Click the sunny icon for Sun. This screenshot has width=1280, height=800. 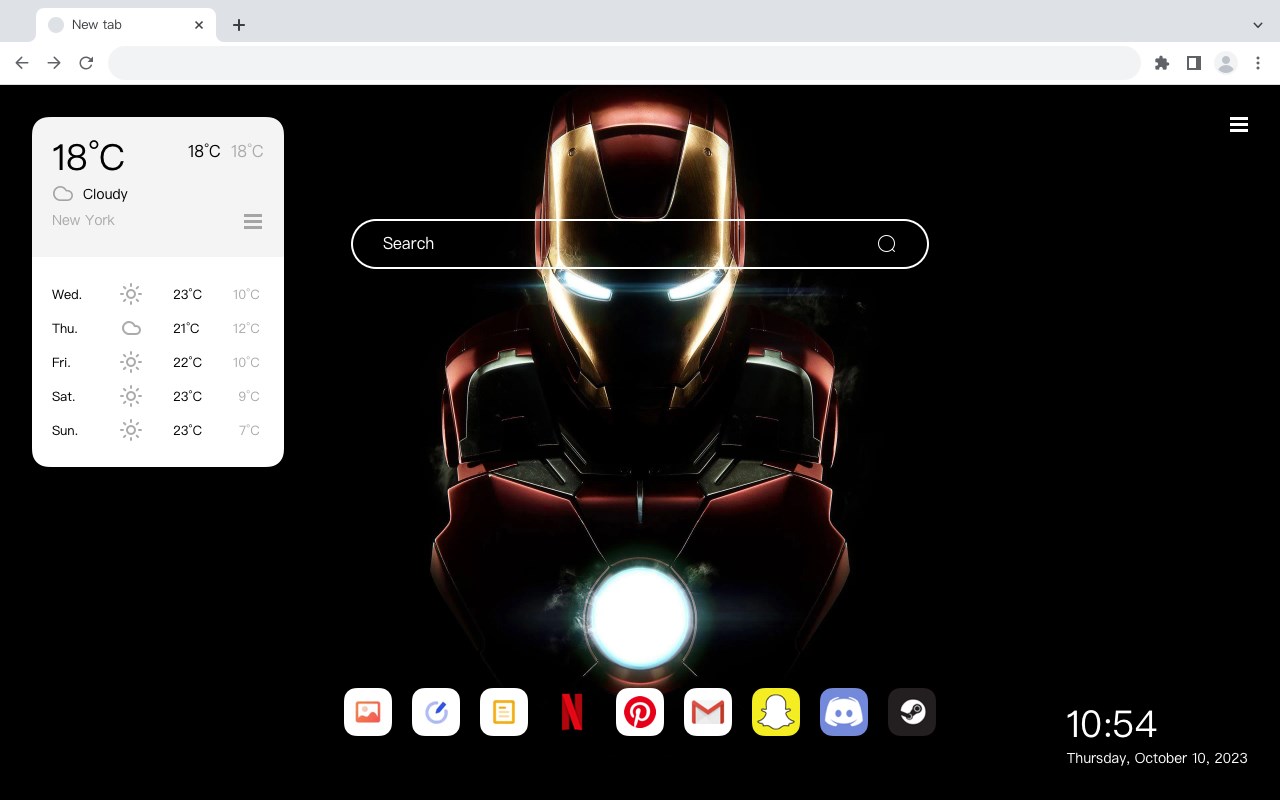pos(131,430)
